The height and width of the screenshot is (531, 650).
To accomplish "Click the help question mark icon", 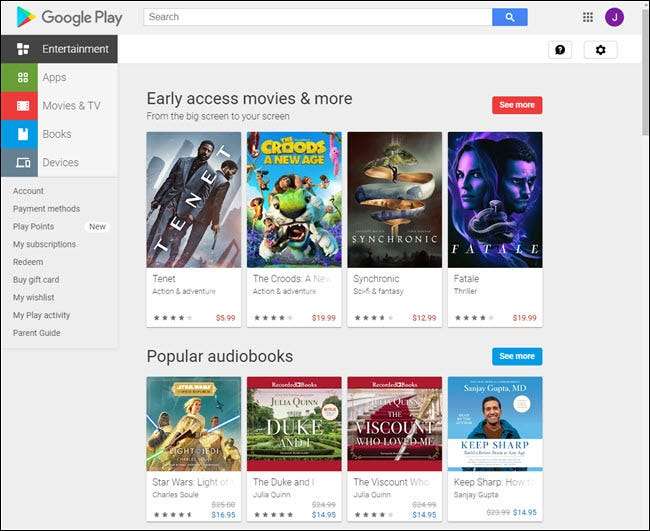I will click(560, 50).
